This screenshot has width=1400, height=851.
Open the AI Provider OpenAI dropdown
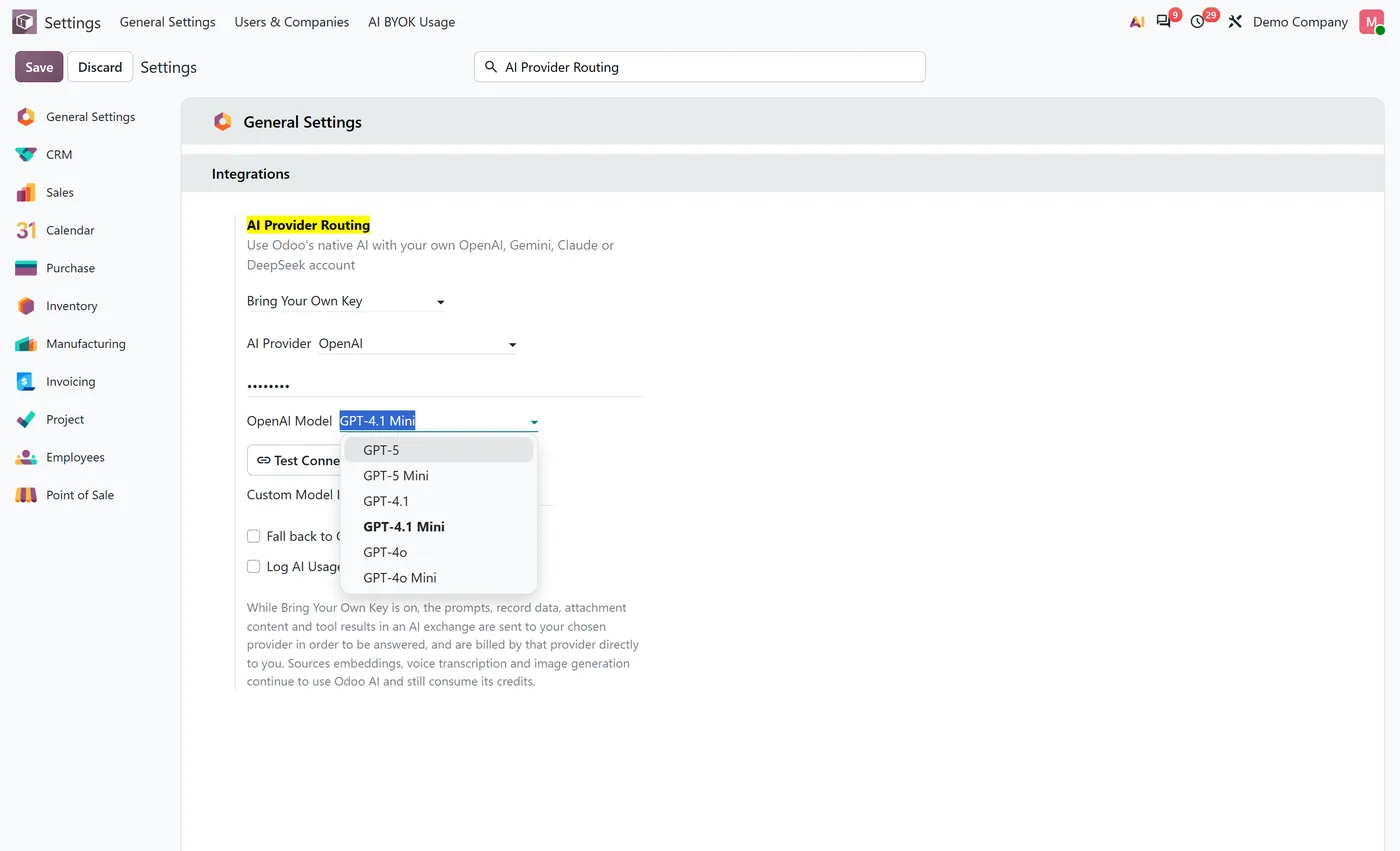[x=418, y=344]
